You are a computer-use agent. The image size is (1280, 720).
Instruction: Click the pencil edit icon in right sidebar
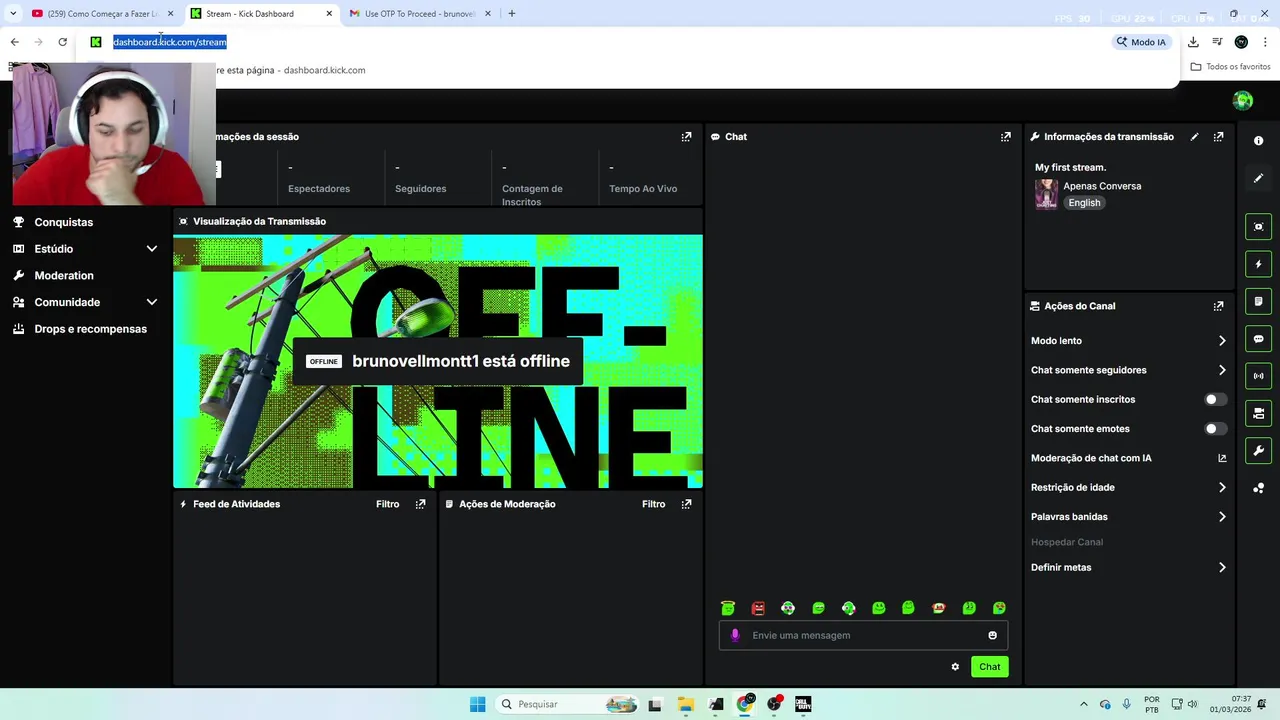pyautogui.click(x=1258, y=178)
